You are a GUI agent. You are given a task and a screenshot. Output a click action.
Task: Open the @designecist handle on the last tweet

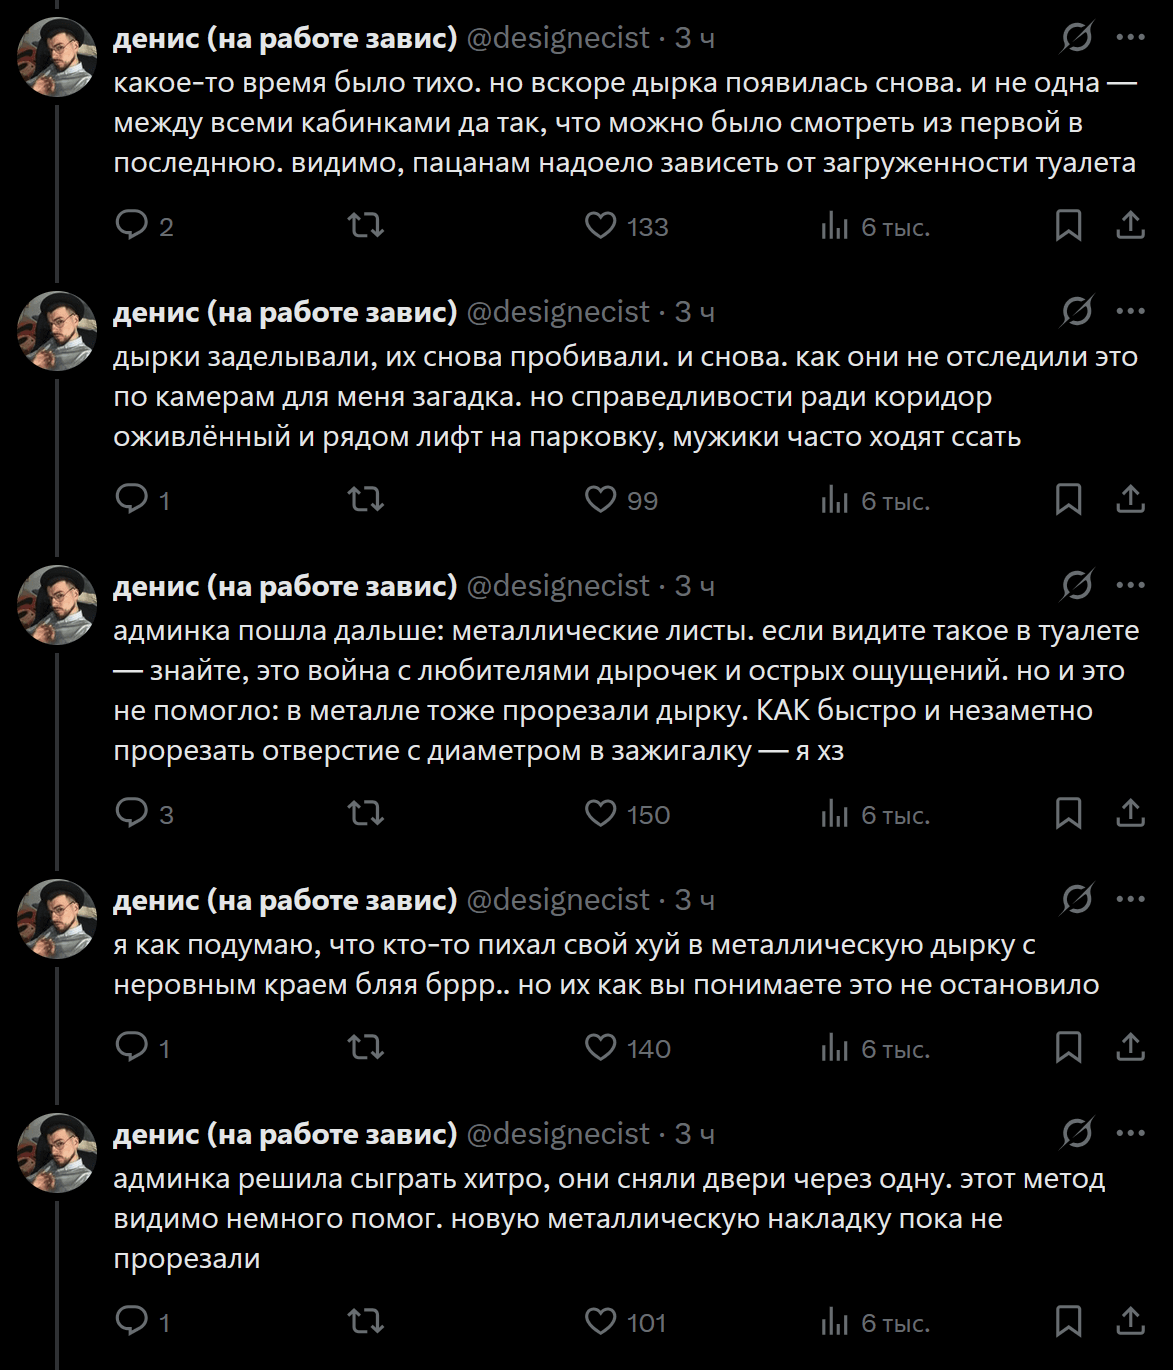pyautogui.click(x=558, y=1134)
